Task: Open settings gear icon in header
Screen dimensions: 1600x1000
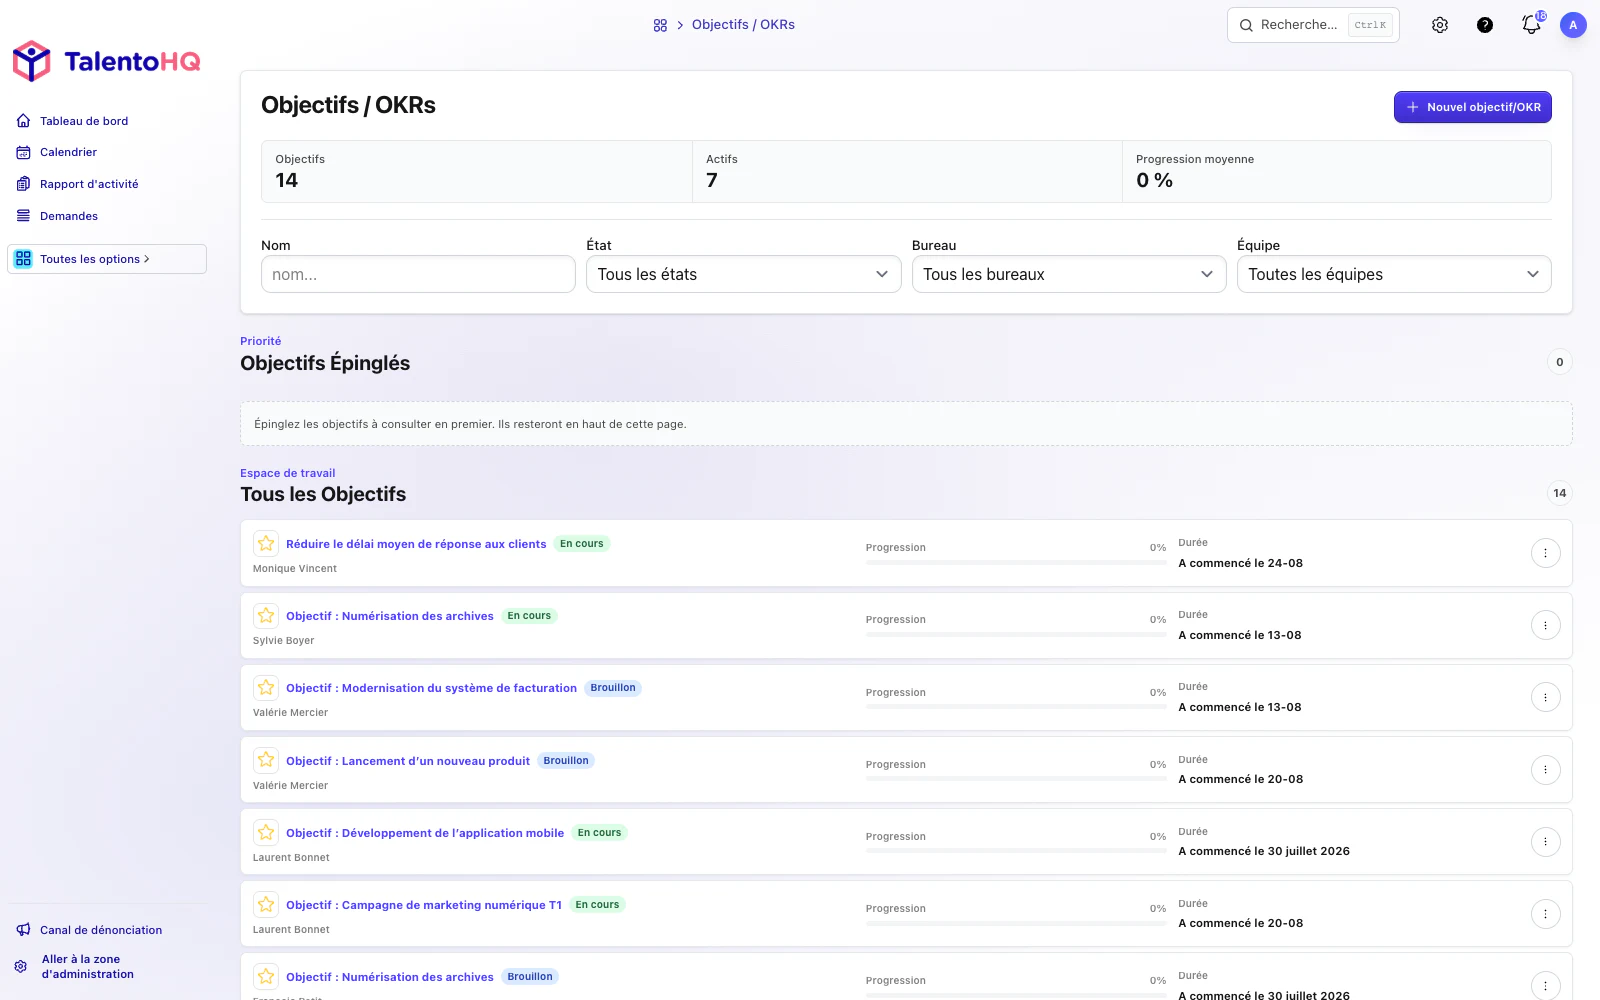Action: click(1440, 25)
